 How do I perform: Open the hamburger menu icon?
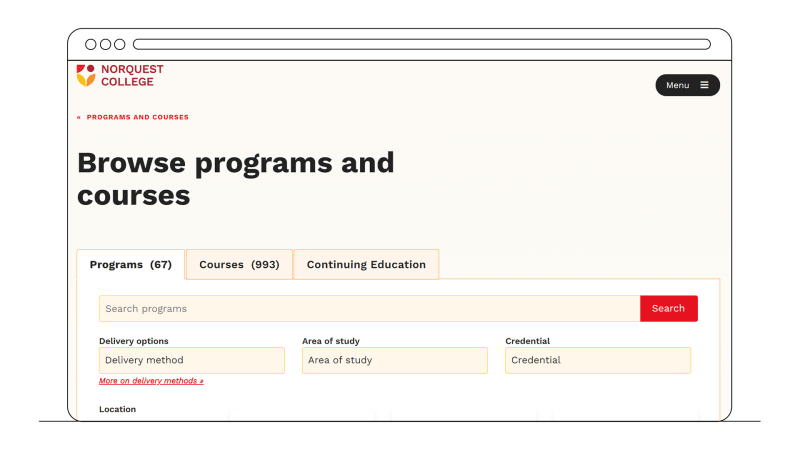(704, 85)
